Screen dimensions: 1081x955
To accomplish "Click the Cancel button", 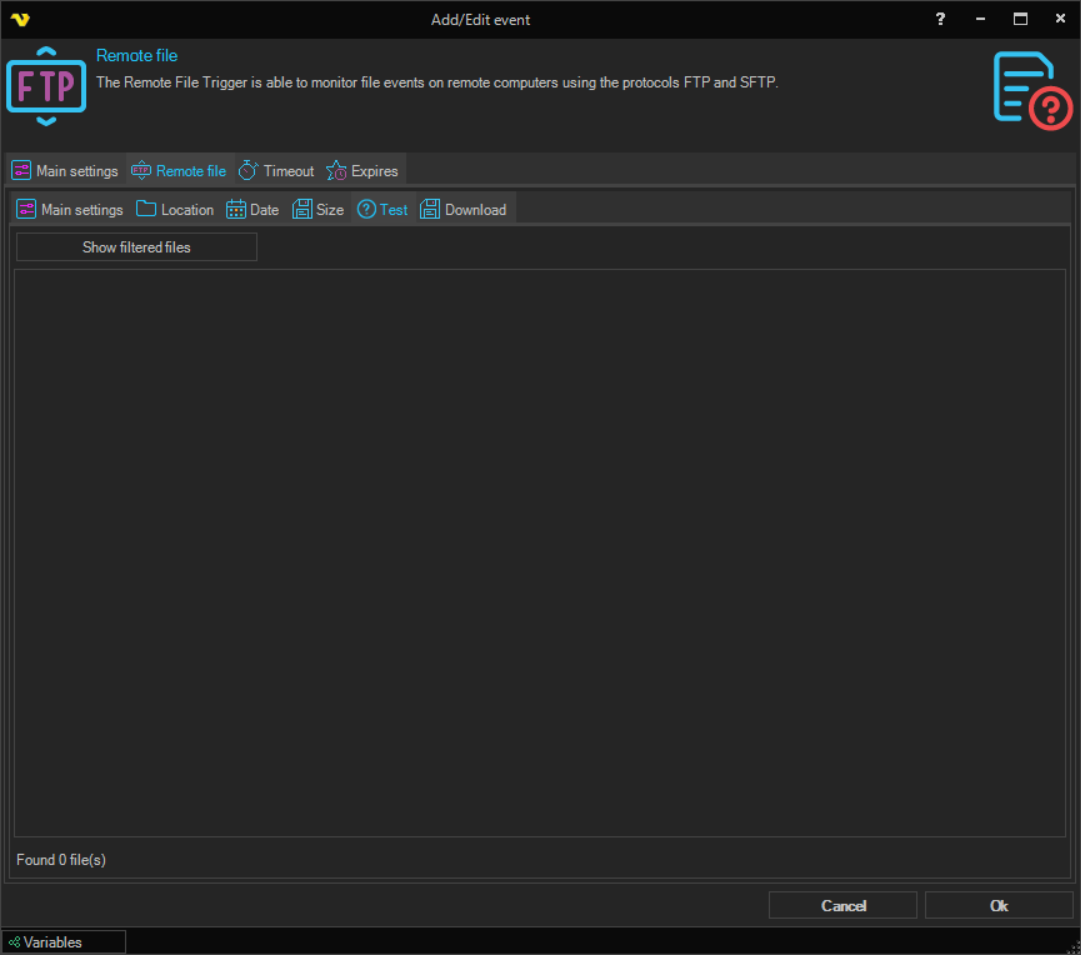I will click(x=842, y=905).
